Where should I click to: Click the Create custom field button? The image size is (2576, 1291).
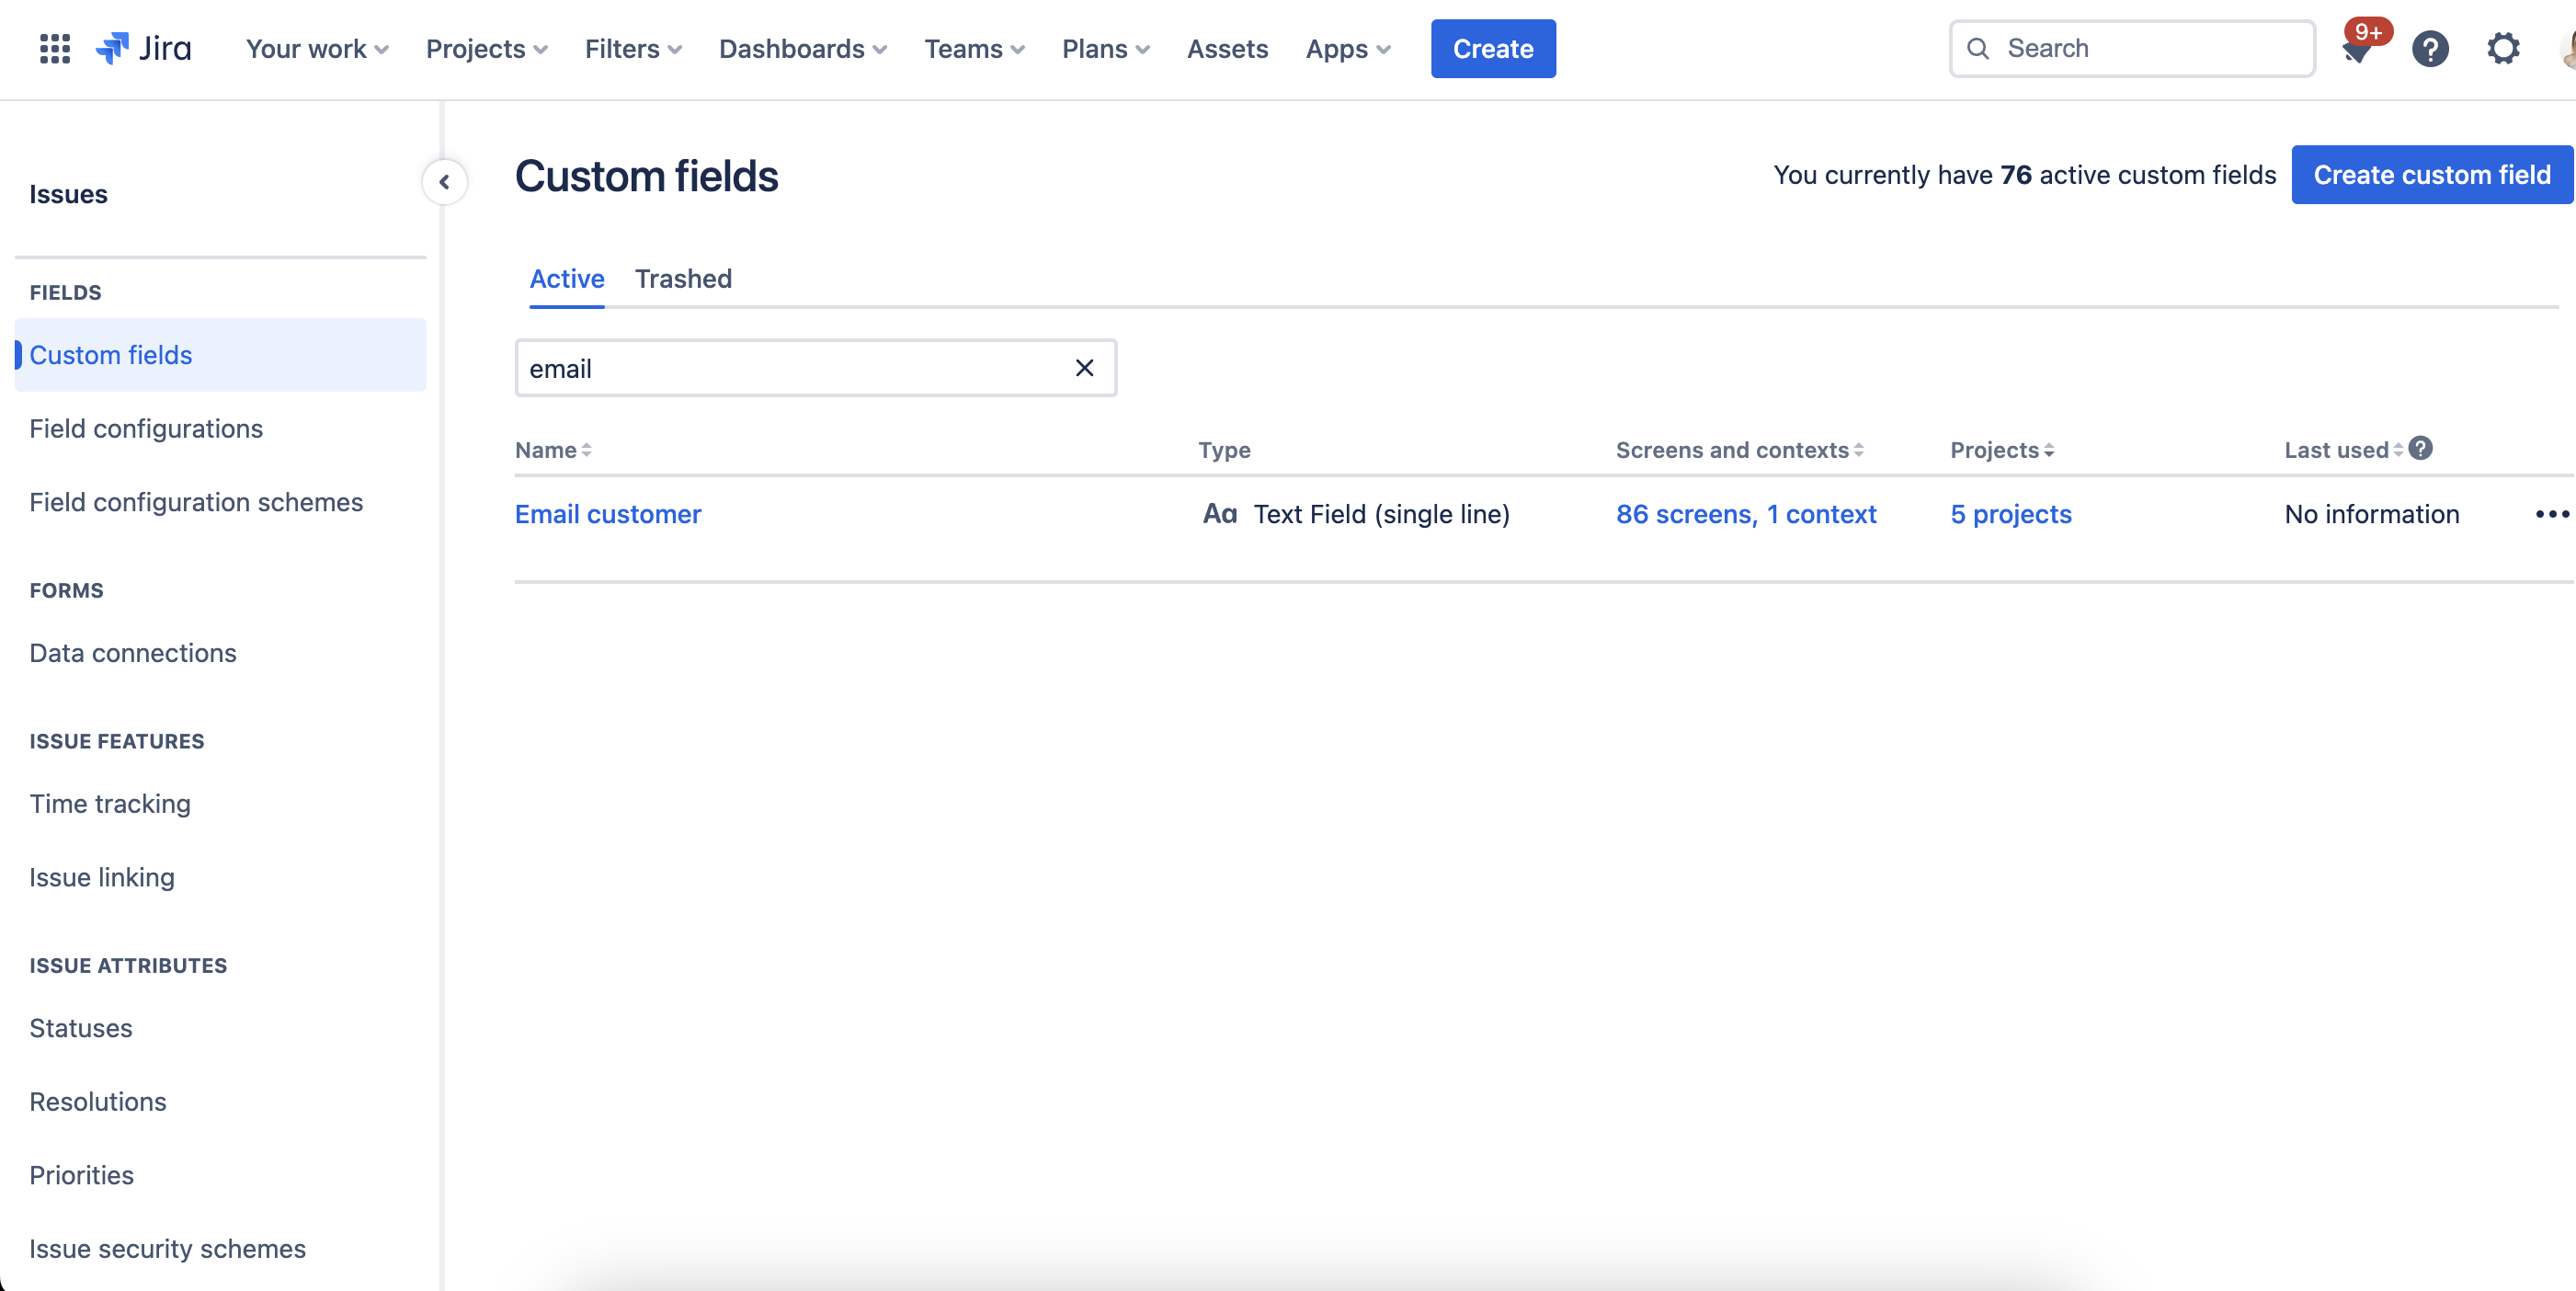click(2432, 174)
